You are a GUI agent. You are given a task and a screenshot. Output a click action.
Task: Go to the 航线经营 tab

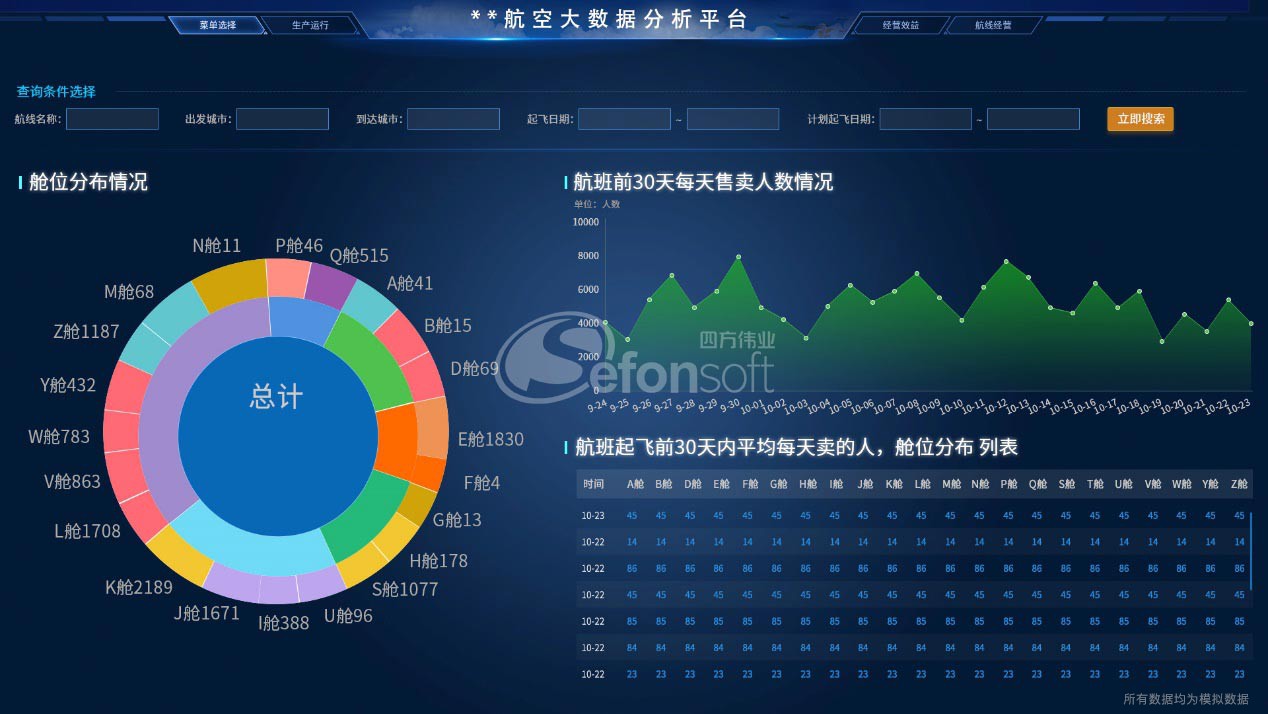[x=993, y=25]
